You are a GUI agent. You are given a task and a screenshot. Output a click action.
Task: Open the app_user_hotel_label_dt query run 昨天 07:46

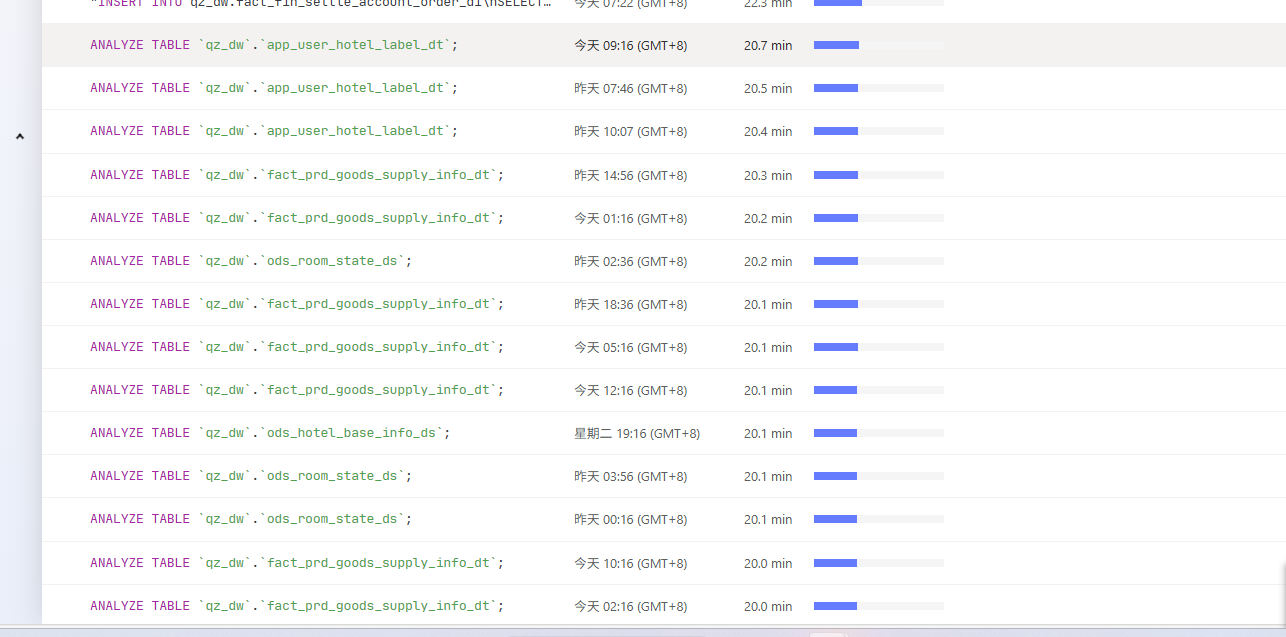click(x=274, y=88)
